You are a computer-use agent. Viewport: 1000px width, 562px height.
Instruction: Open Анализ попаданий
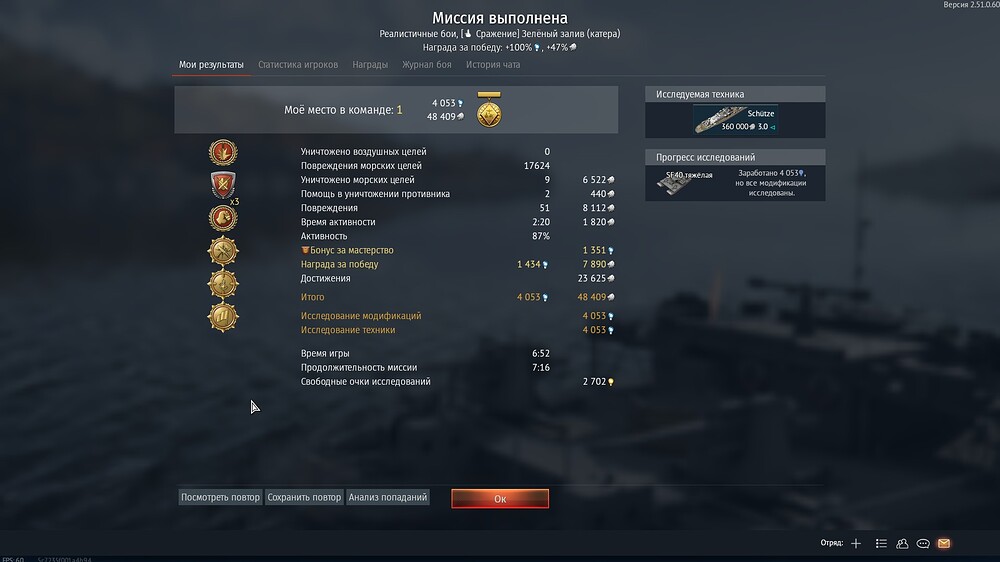tap(388, 498)
